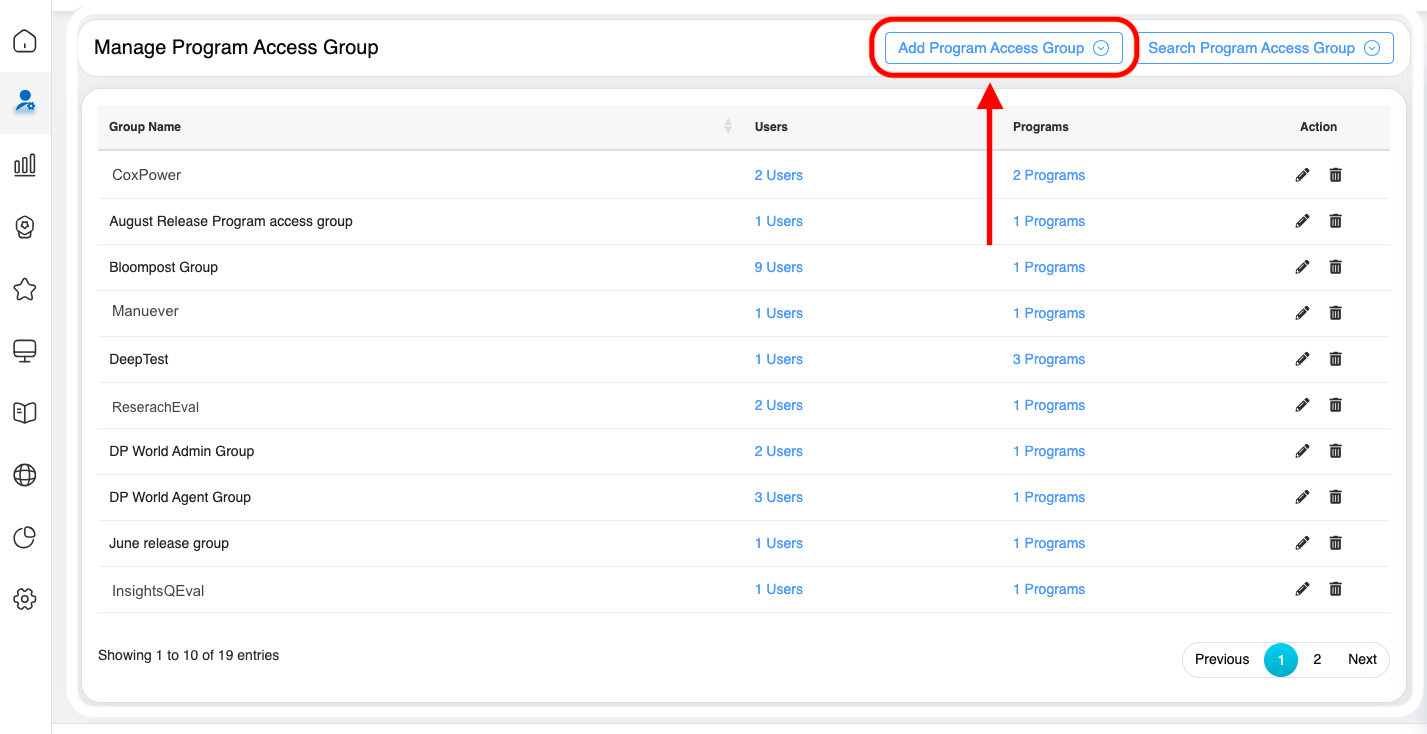Click pencil icon for DeepTest row

click(x=1302, y=359)
